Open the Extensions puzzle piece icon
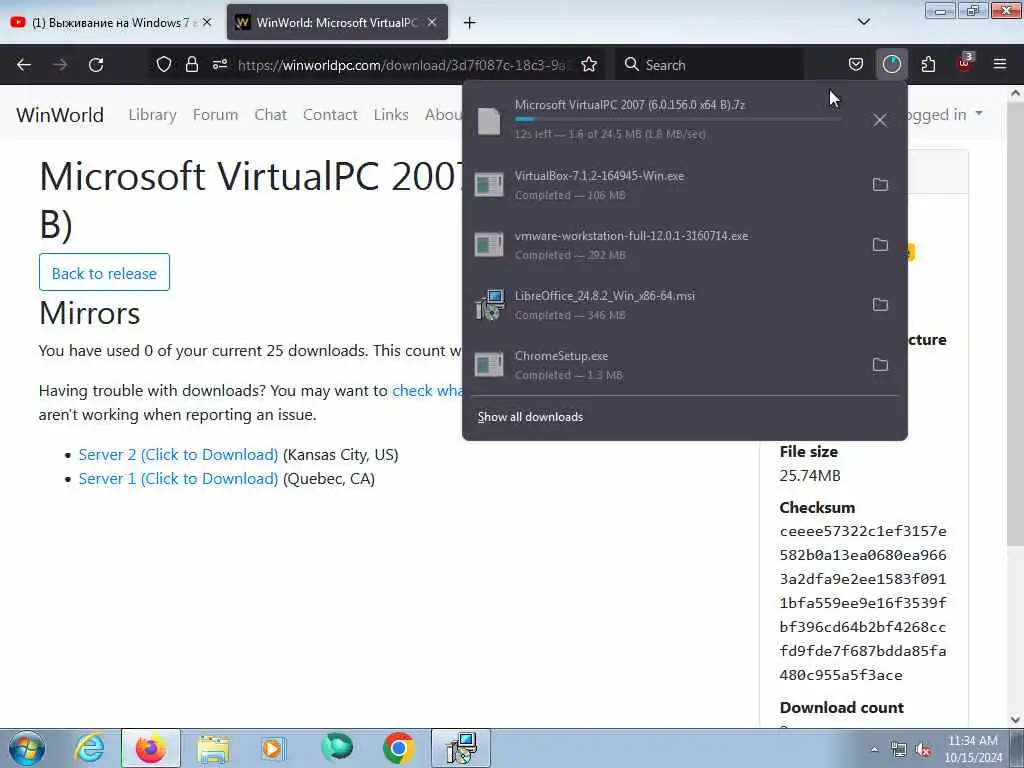The width and height of the screenshot is (1024, 768). pyautogui.click(x=928, y=65)
